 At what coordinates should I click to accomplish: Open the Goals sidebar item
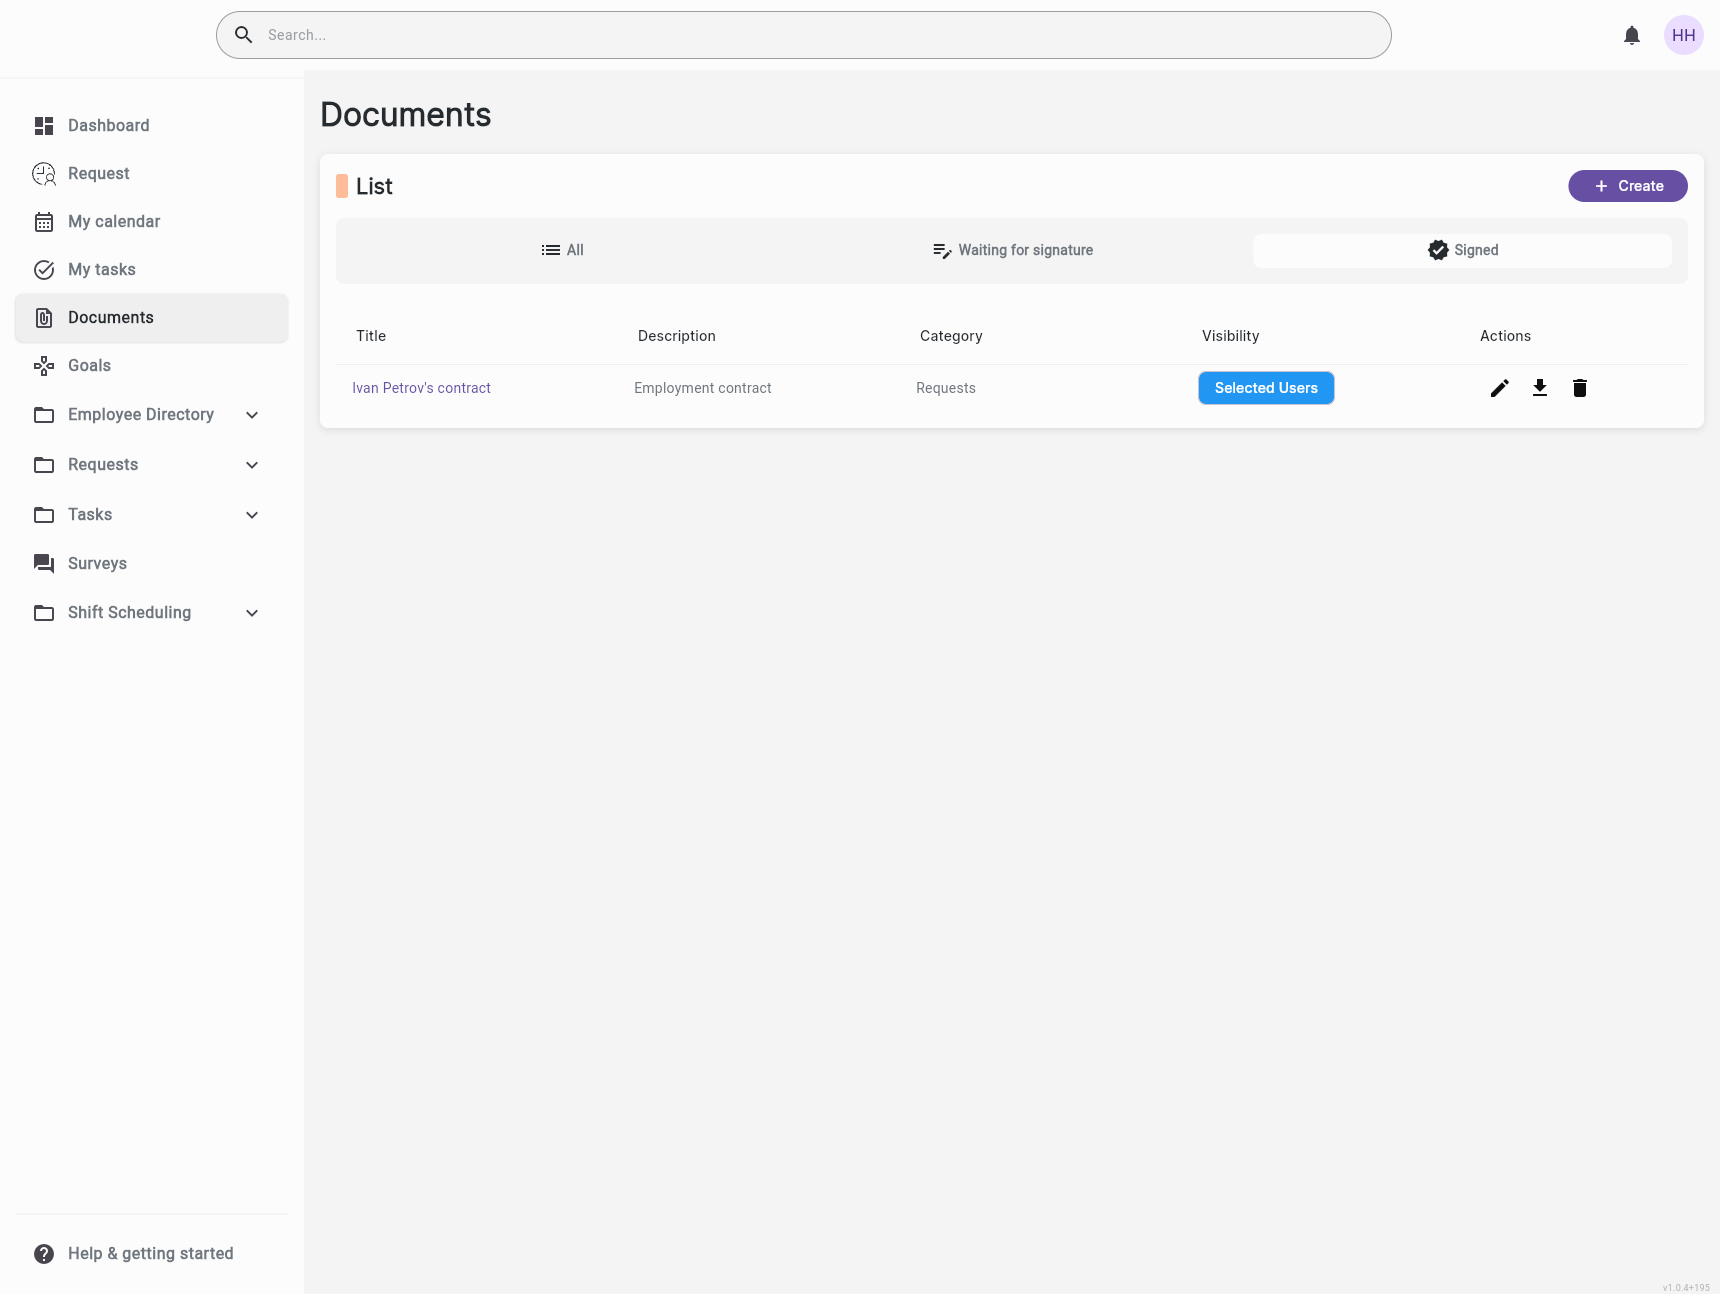(89, 365)
